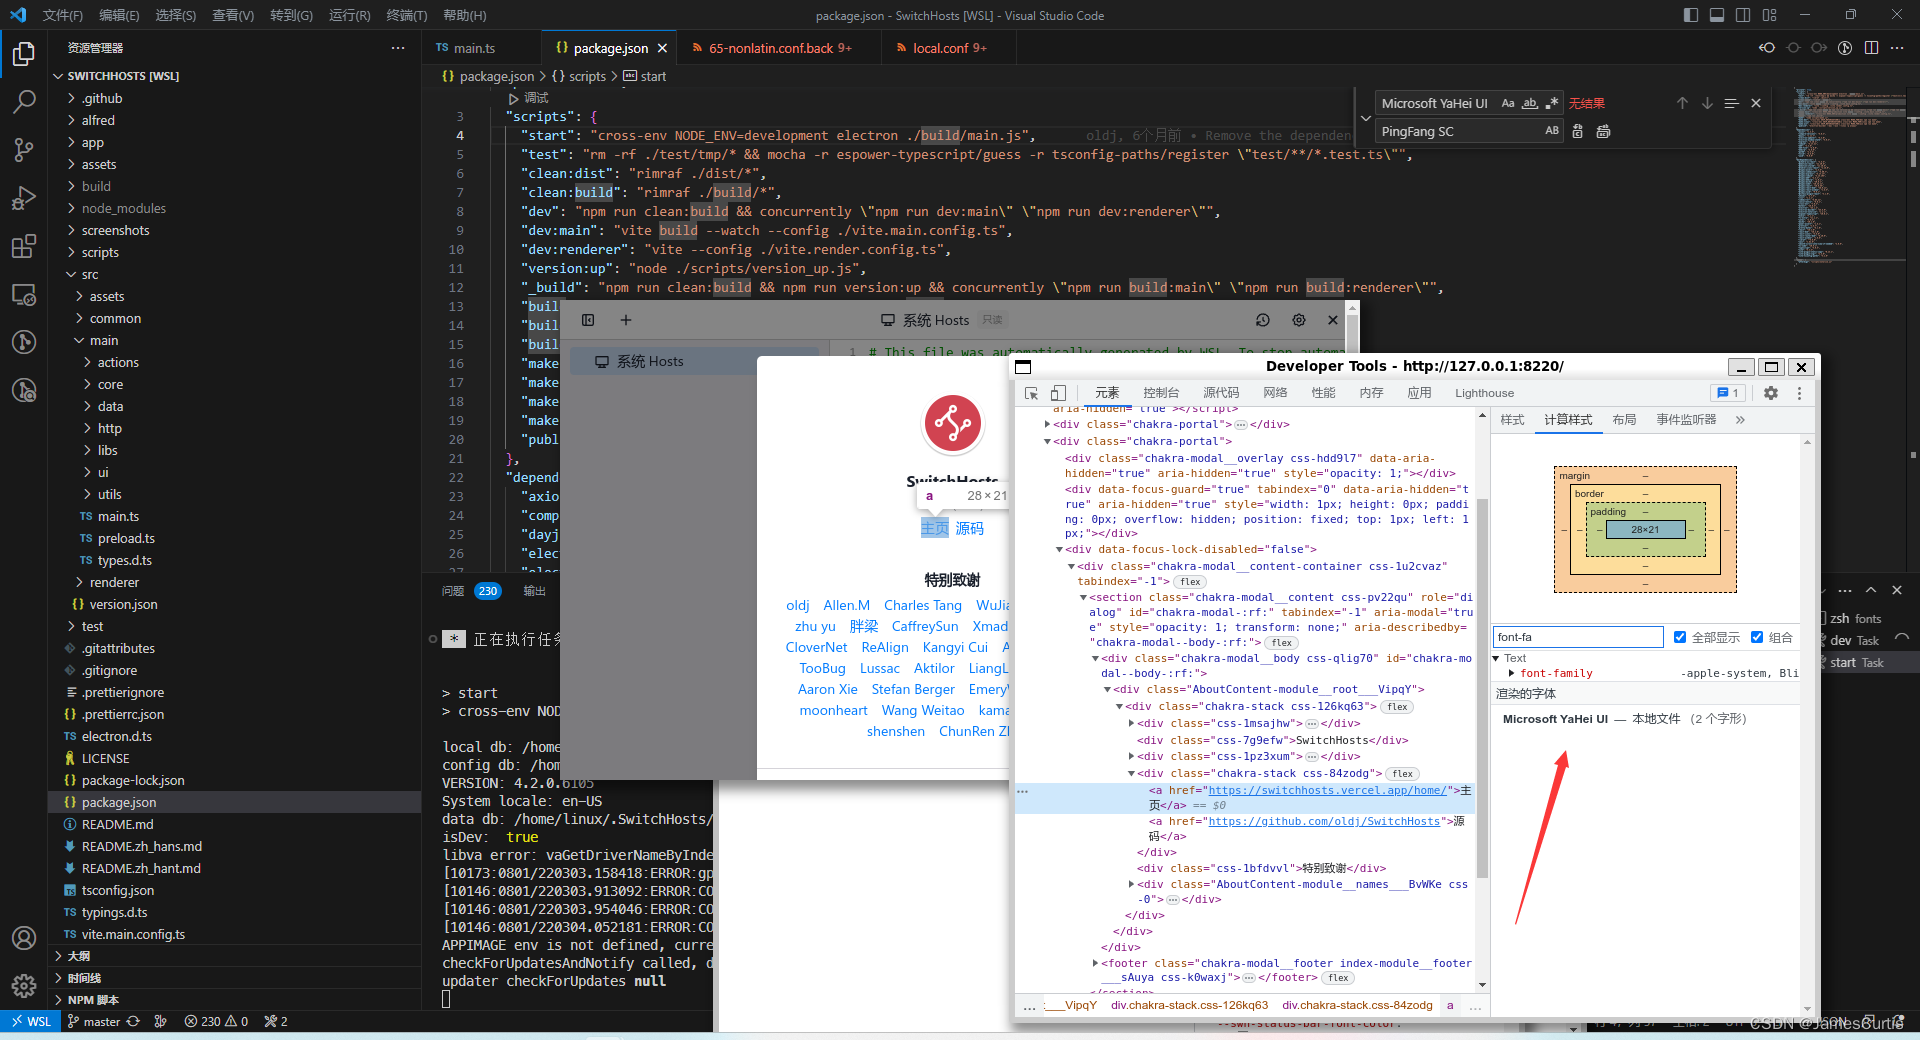Select the element inspector tool in DevTools
This screenshot has height=1040, width=1920.
click(x=1032, y=393)
